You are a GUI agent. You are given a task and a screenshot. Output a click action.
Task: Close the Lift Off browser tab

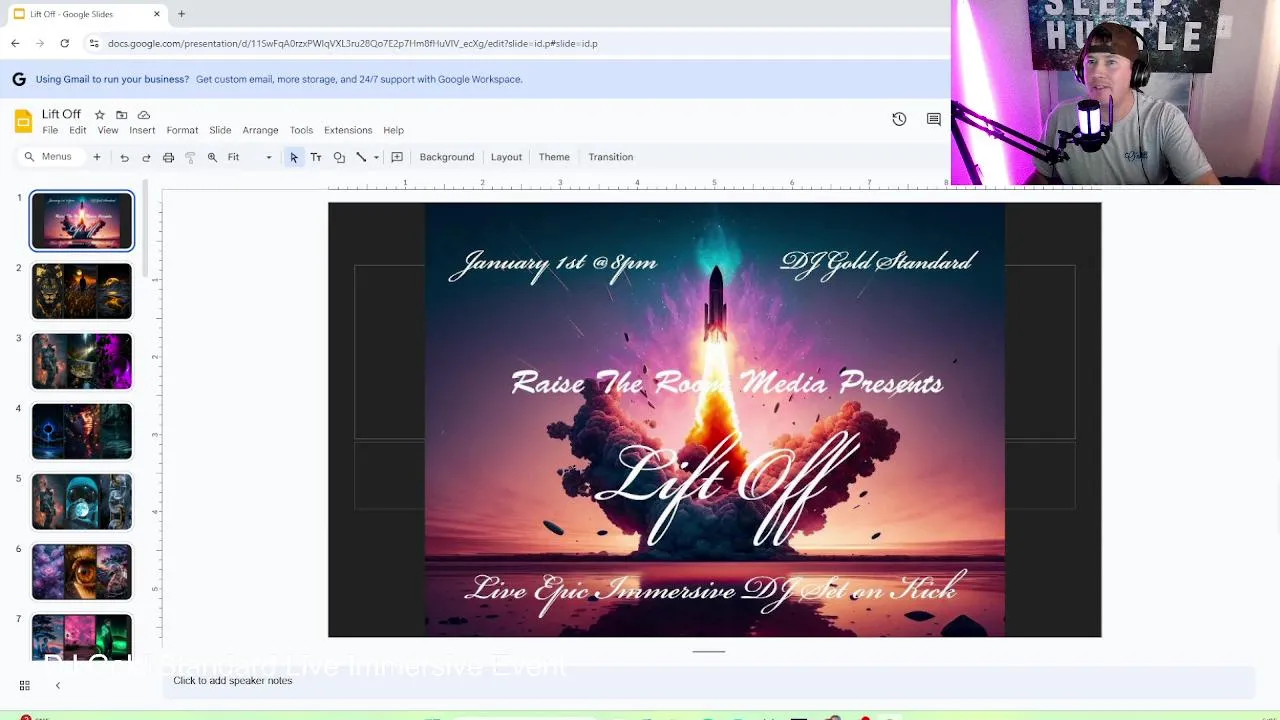point(156,14)
